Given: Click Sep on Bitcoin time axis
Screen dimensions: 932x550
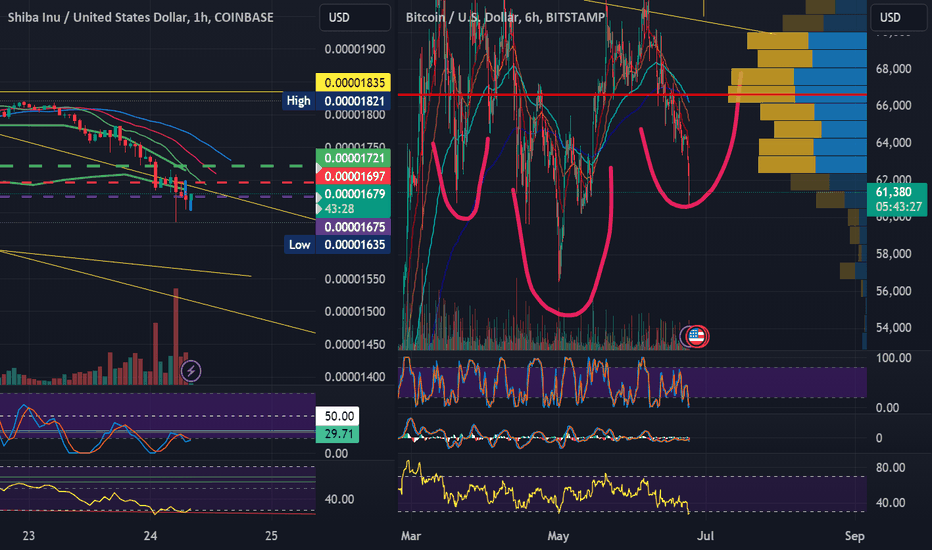Looking at the screenshot, I should (x=854, y=535).
